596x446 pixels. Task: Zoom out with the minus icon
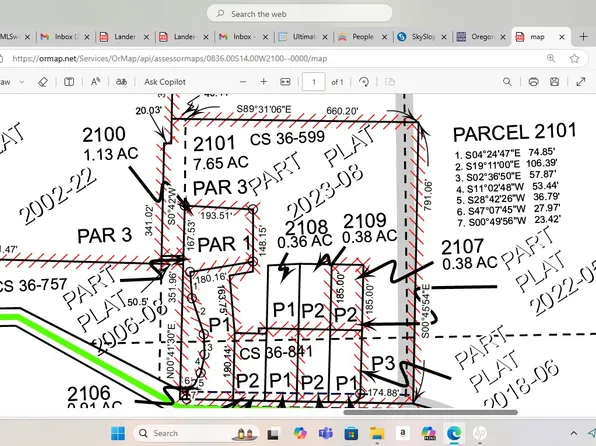(243, 82)
